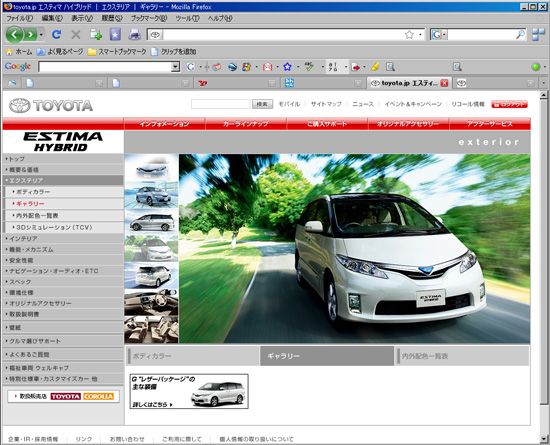Open the ファイル menu
Screen dimensions: 550x445
pyautogui.click(x=19, y=18)
